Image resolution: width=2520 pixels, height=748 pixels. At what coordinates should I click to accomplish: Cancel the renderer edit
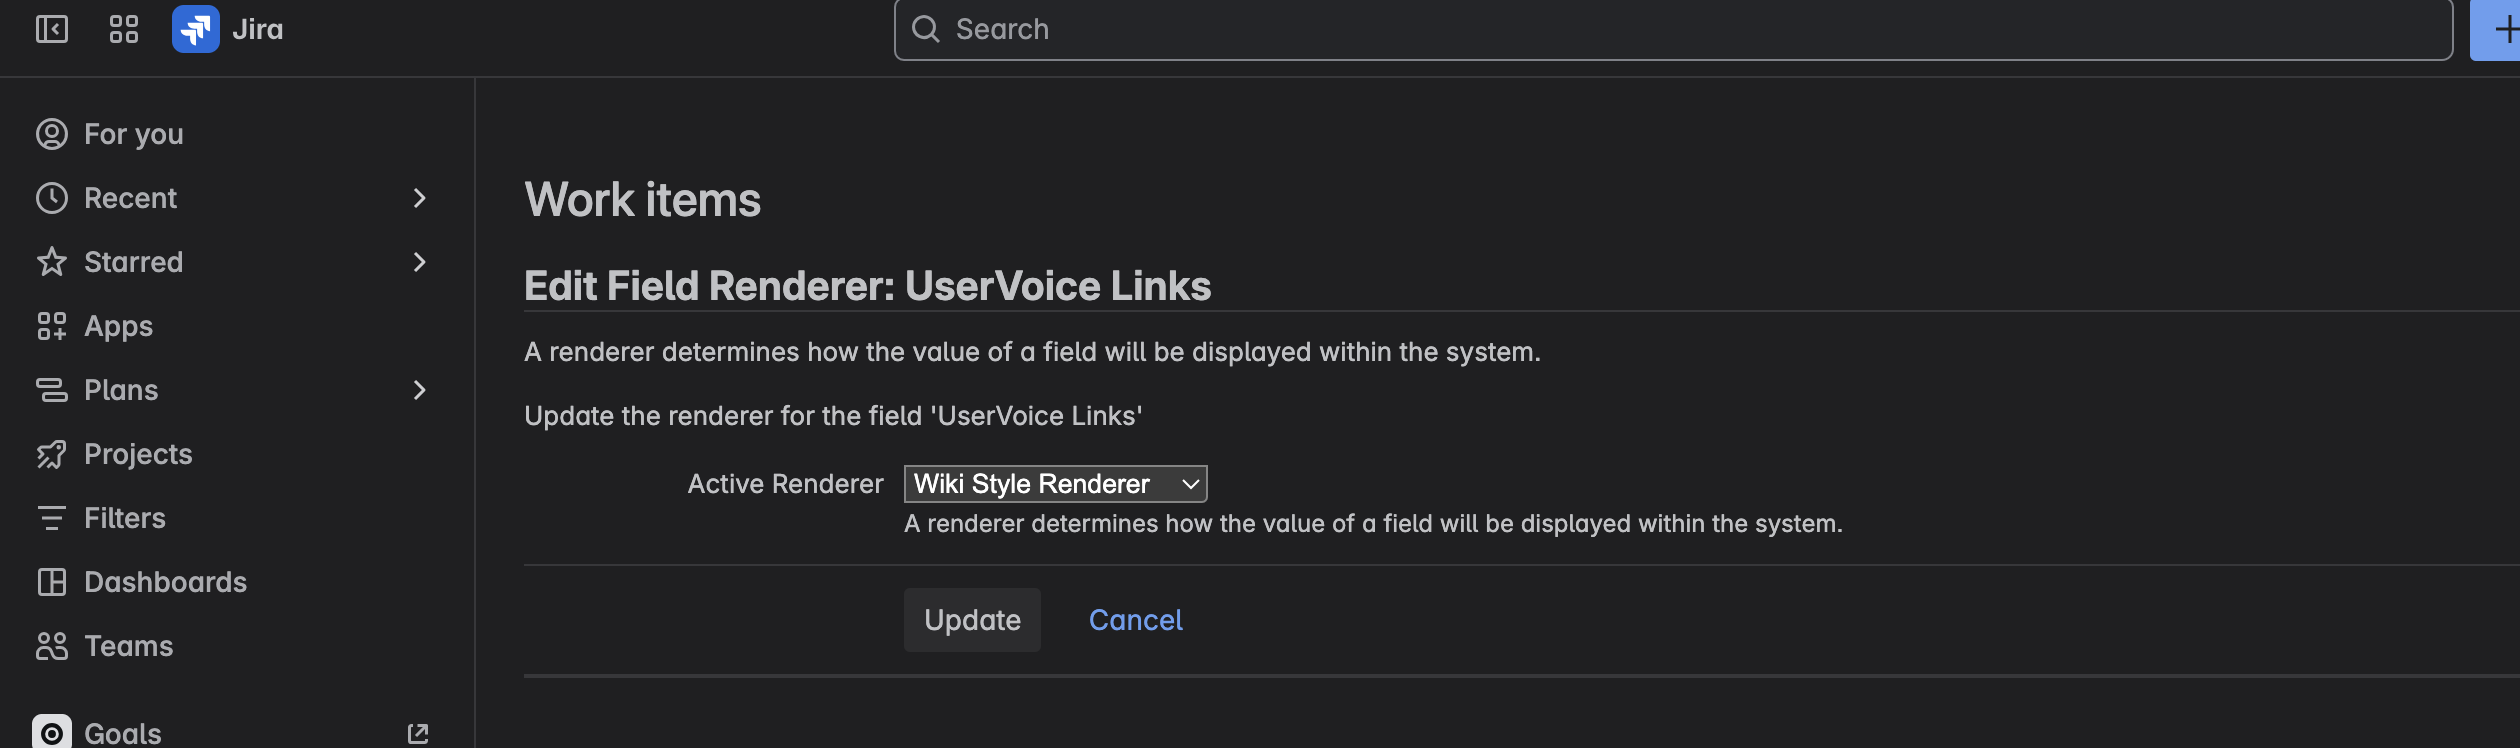1135,619
